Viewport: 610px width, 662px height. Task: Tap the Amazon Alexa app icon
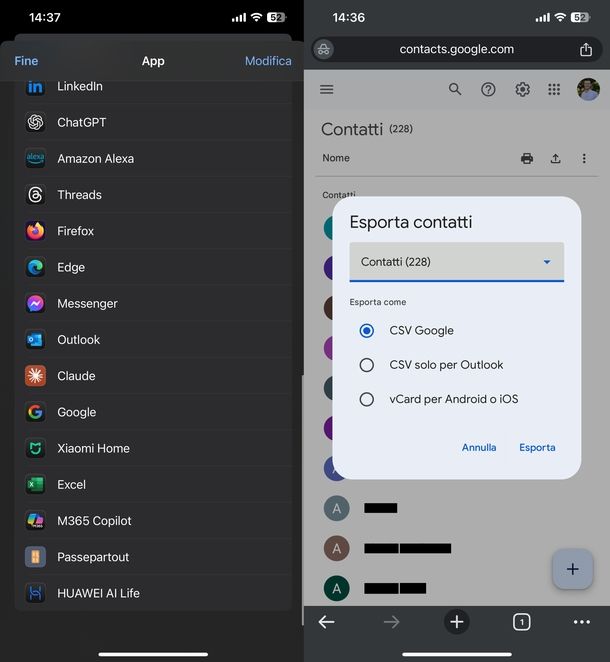[x=35, y=159]
